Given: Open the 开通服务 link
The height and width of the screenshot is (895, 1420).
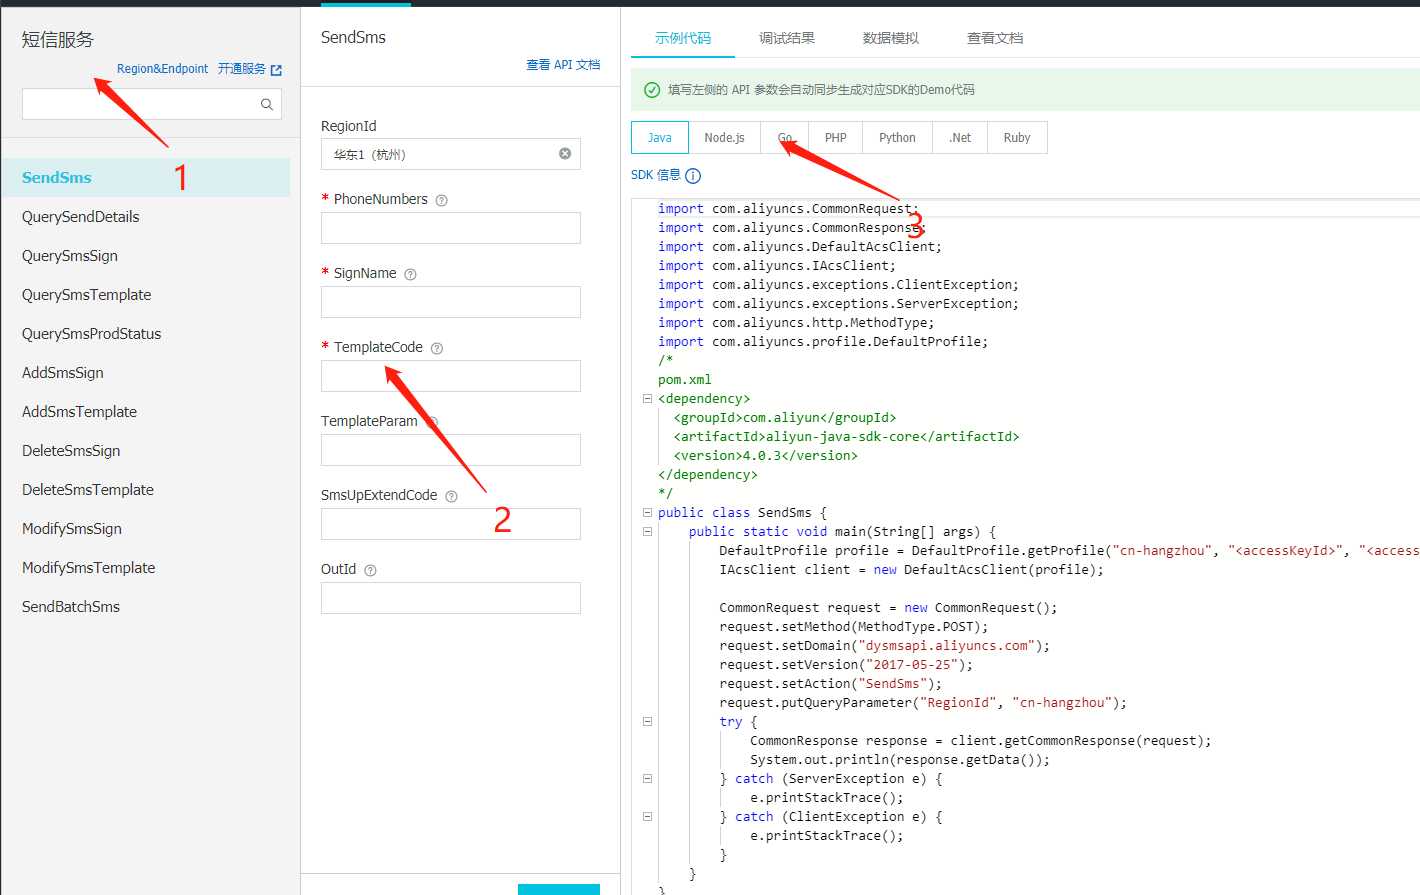Looking at the screenshot, I should click(242, 69).
